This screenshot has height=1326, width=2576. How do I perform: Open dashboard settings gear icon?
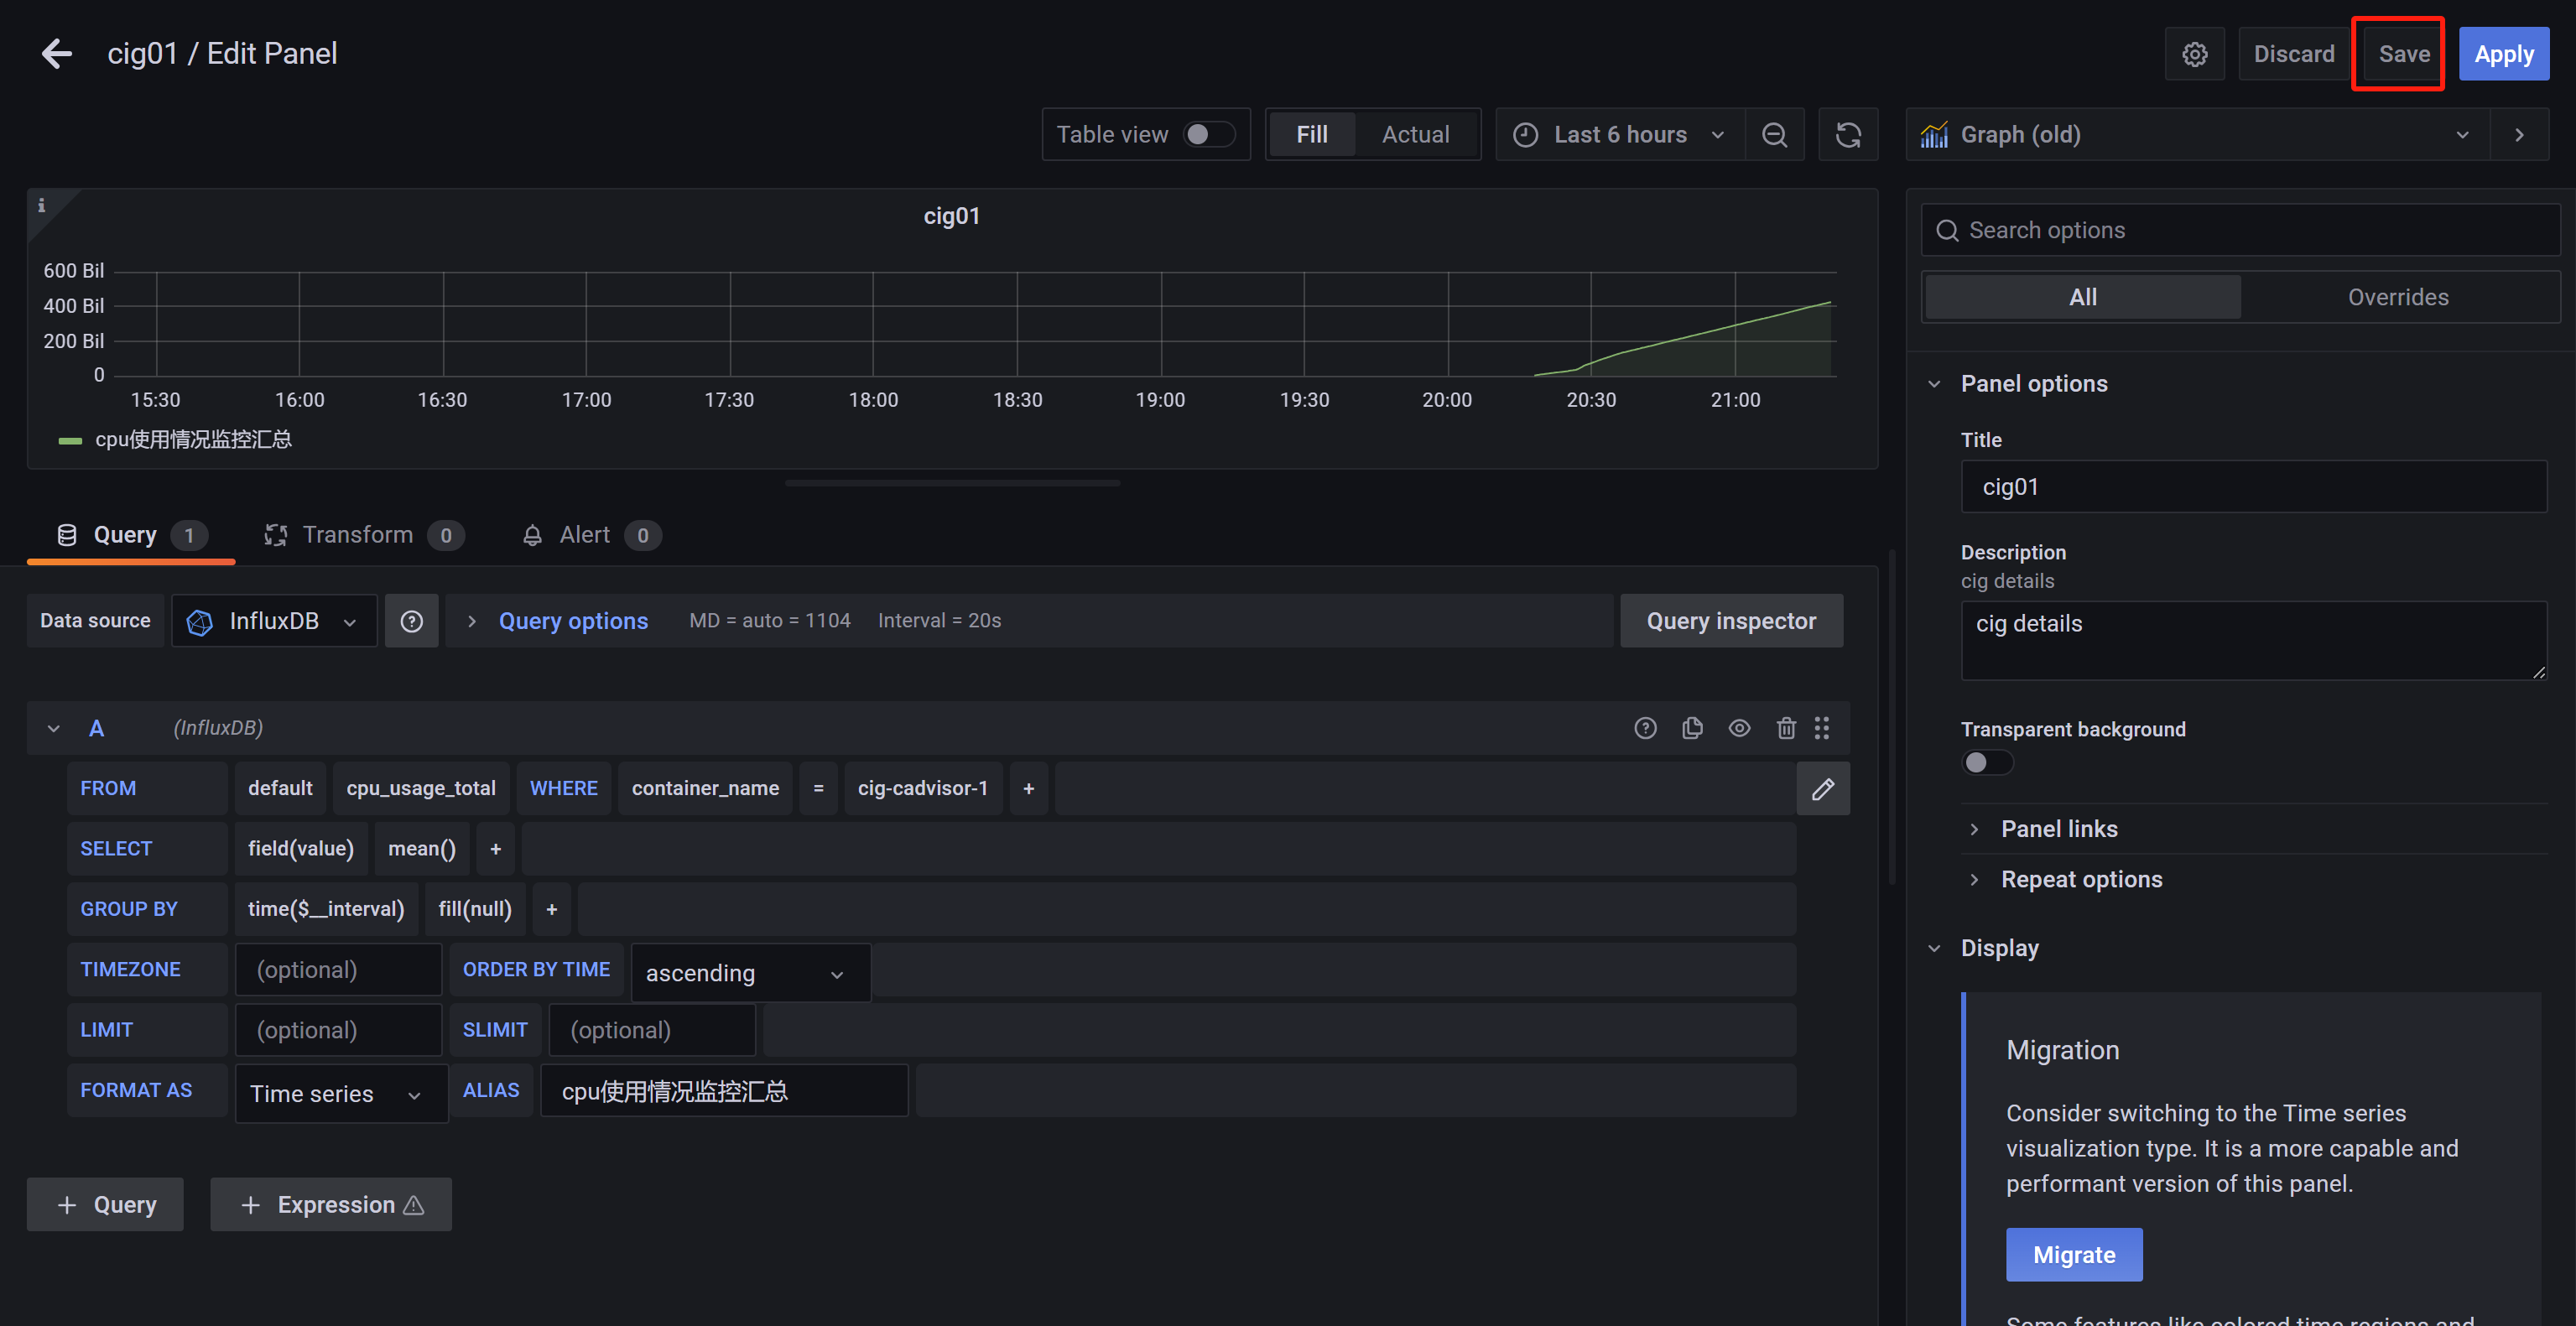(2194, 54)
